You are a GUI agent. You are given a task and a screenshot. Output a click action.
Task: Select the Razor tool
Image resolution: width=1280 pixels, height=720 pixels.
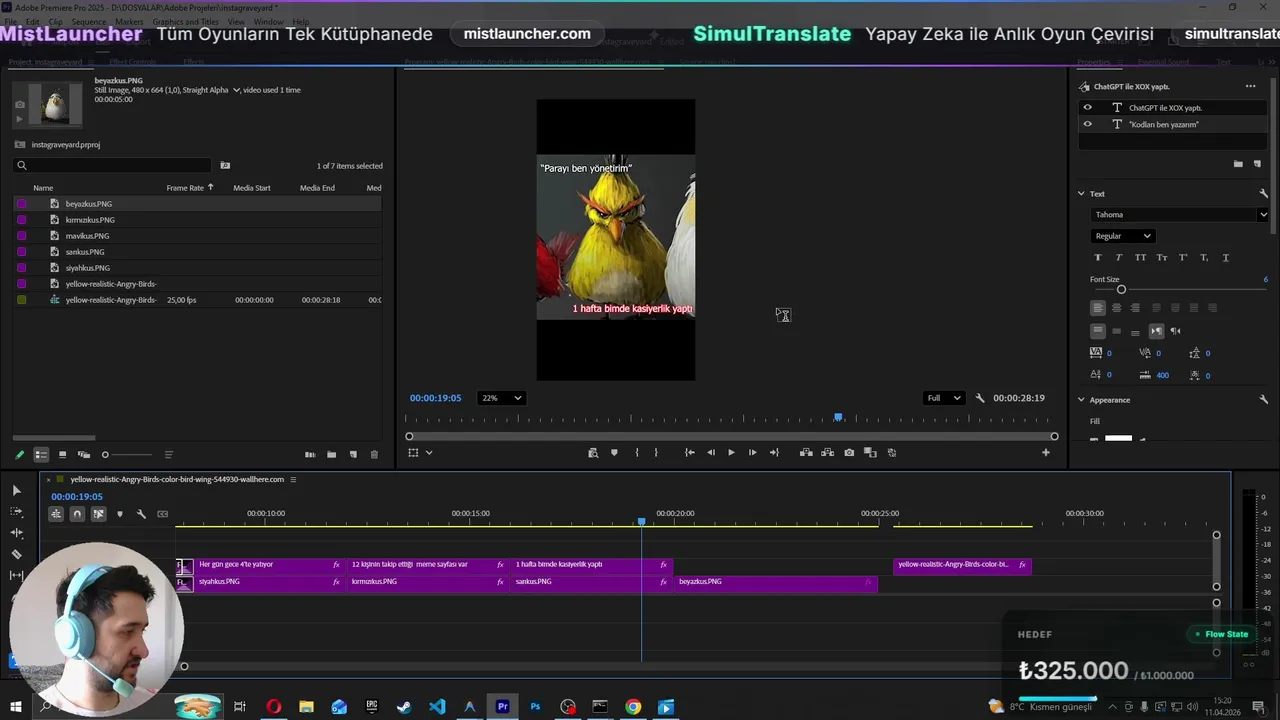point(16,554)
